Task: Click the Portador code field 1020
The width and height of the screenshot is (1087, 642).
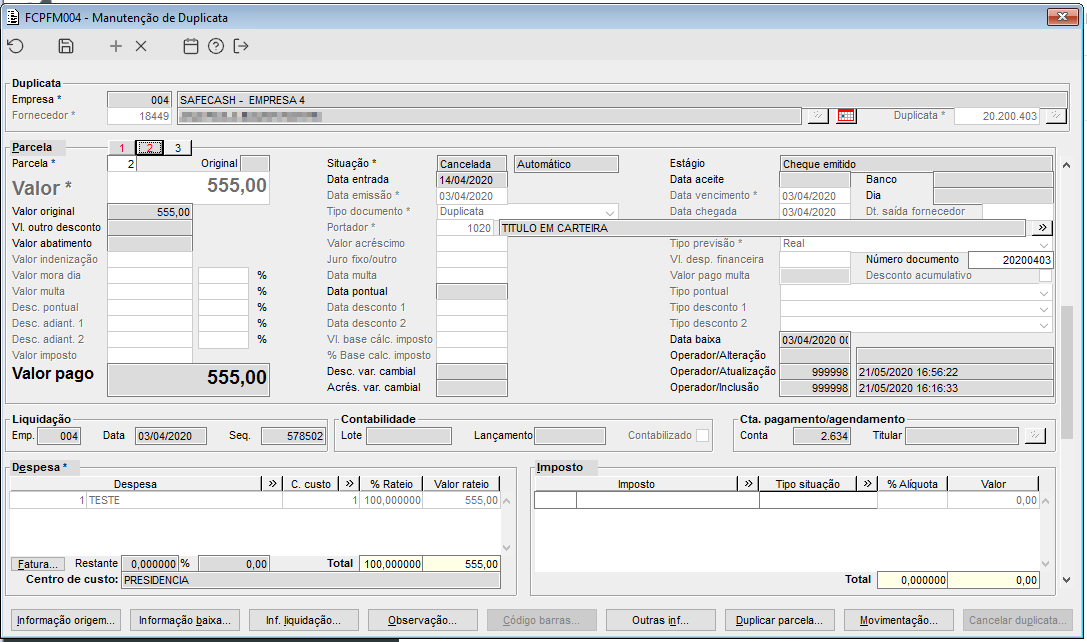Action: (x=465, y=228)
